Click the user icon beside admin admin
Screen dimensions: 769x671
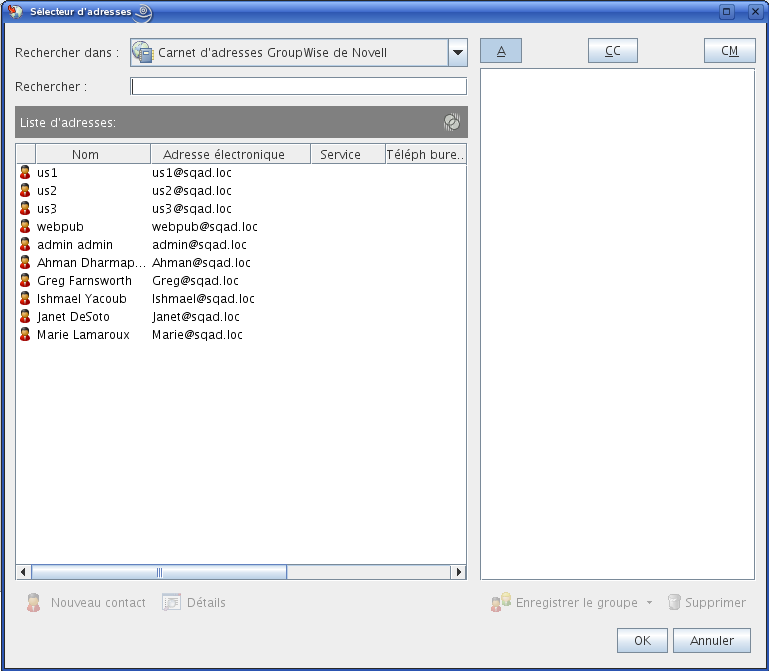(x=25, y=244)
